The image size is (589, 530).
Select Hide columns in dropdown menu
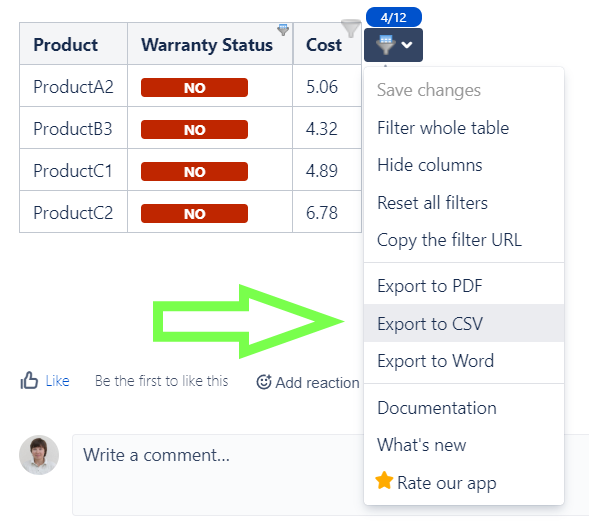tap(464, 165)
